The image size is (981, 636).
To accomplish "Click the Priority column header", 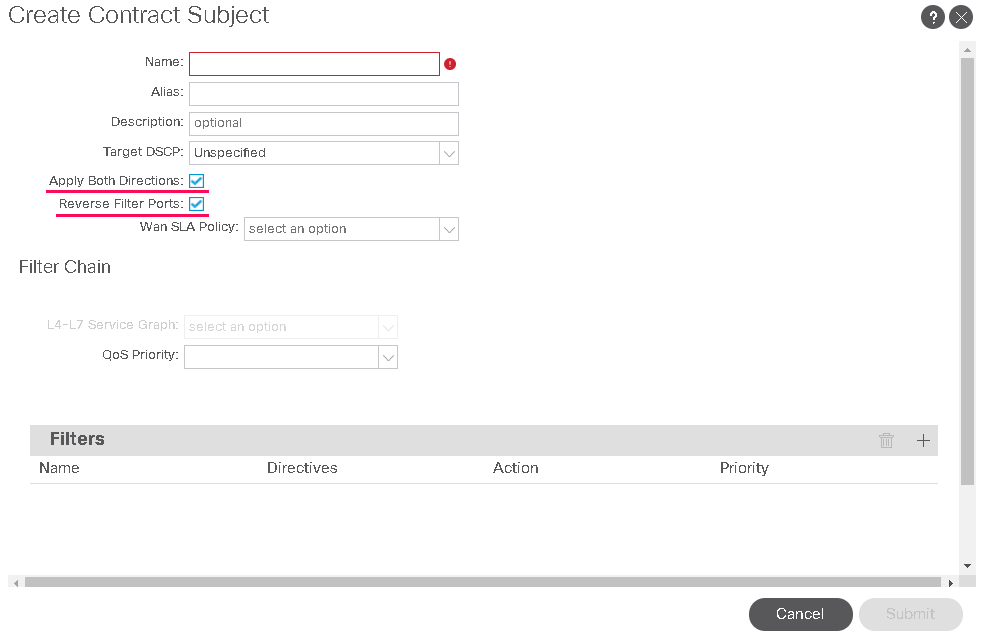I will [x=744, y=468].
